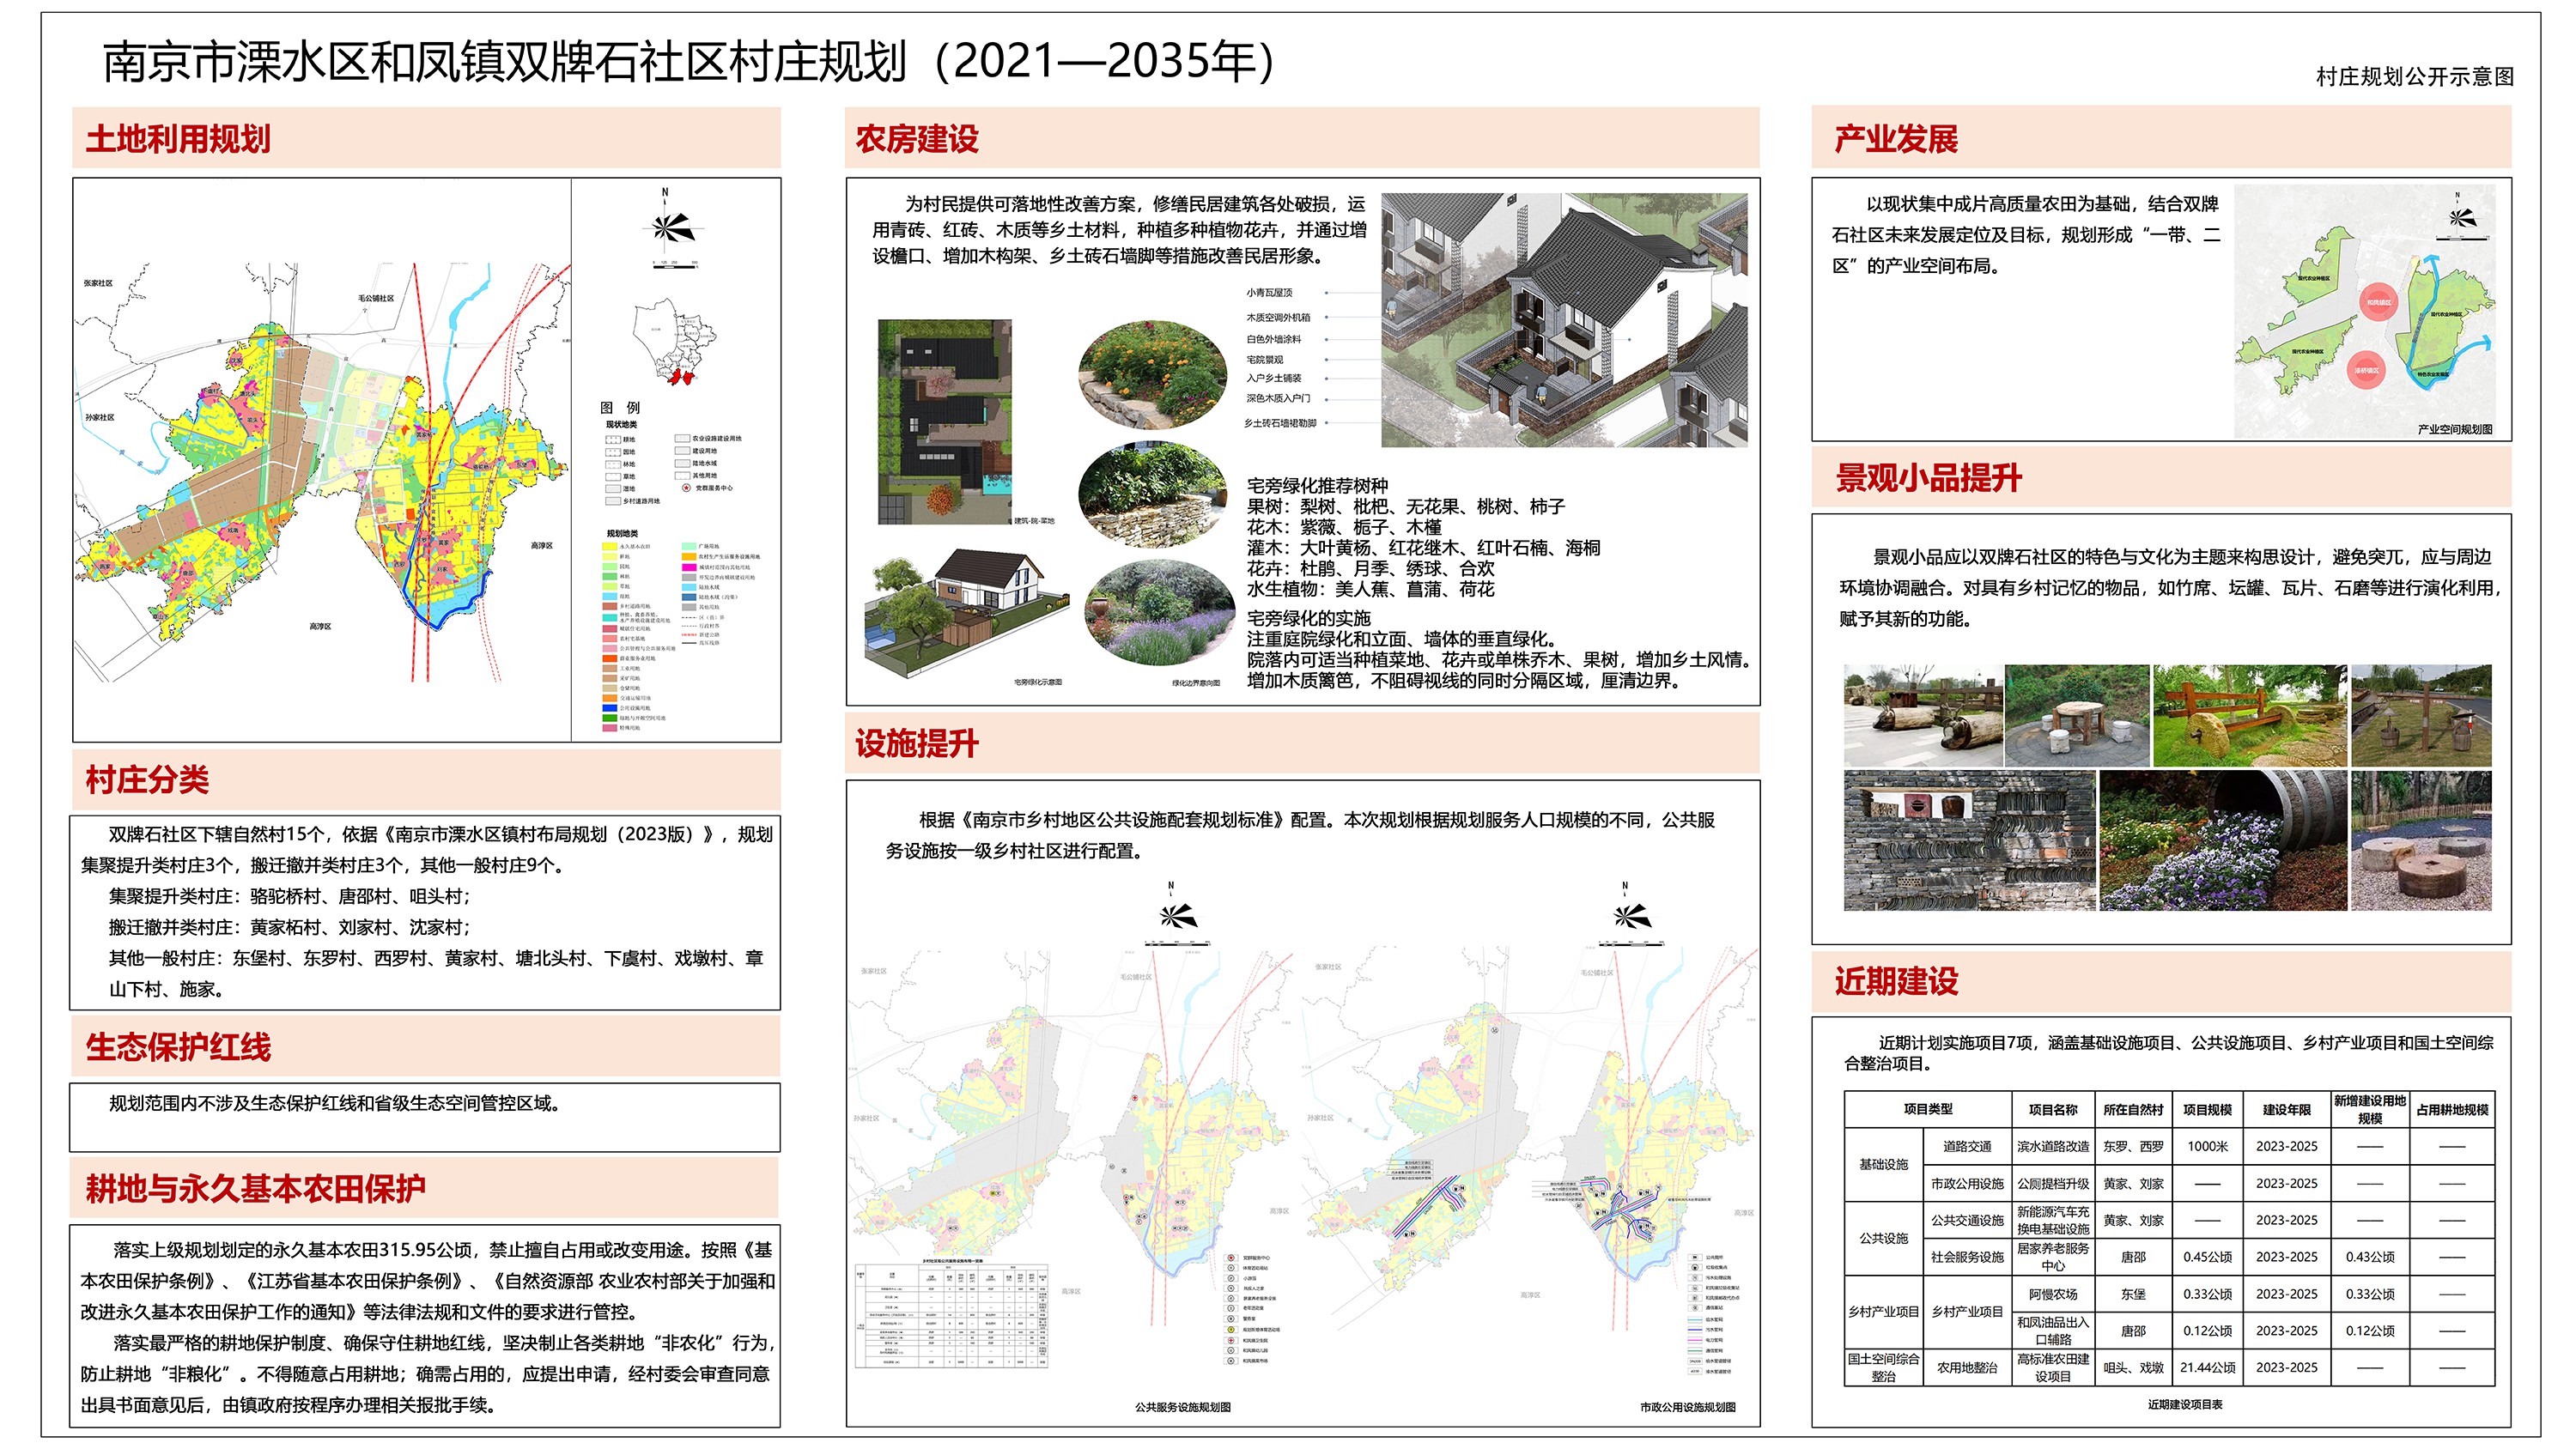Select the 土地利用规划 section header
2576x1449 pixels.
click(x=178, y=139)
